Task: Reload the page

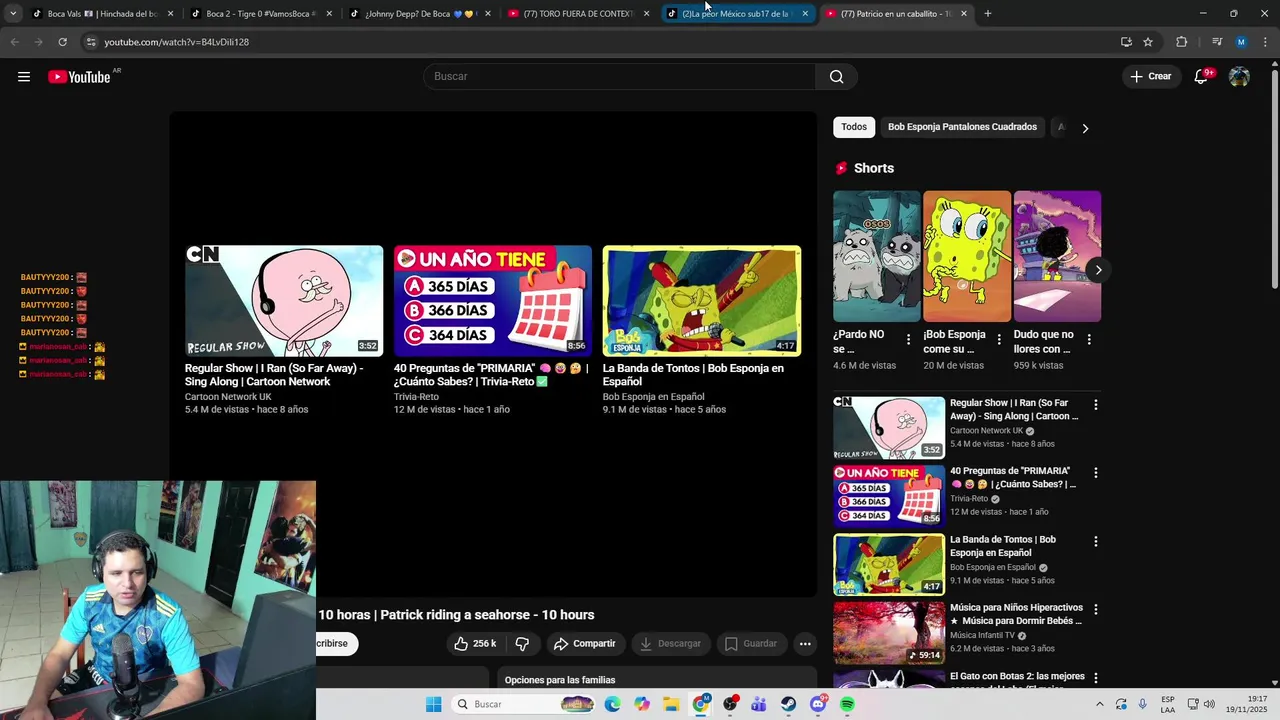Action: click(x=62, y=42)
